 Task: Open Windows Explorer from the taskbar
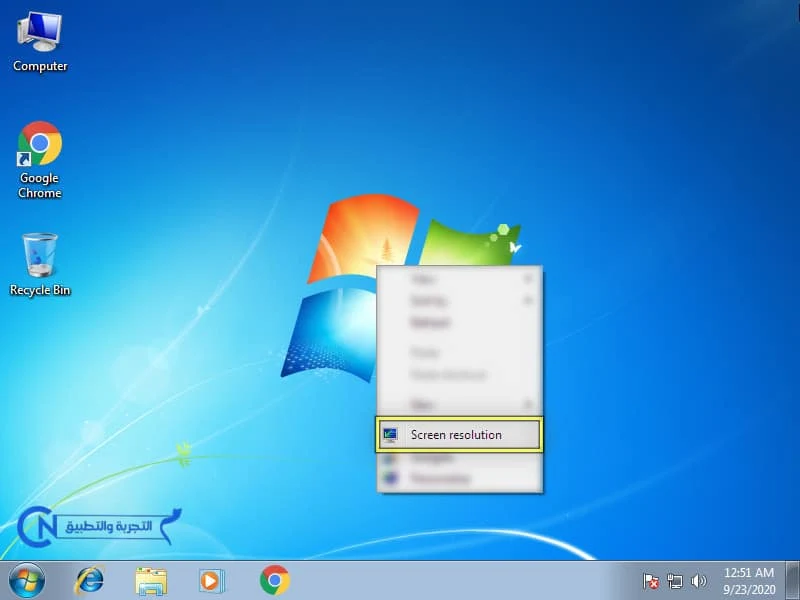click(151, 581)
